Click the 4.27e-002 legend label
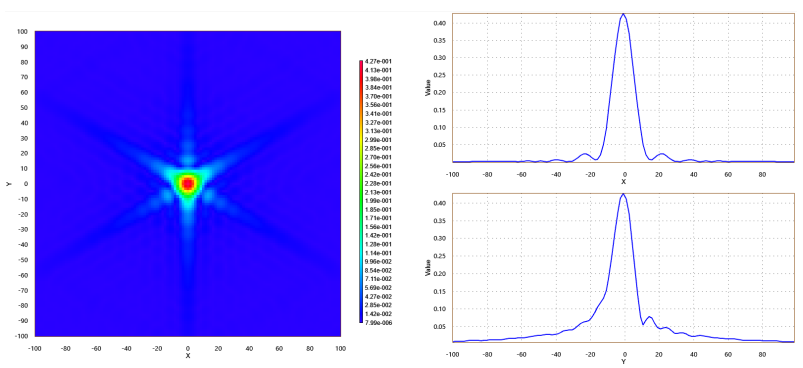This screenshot has height=368, width=803. click(378, 296)
